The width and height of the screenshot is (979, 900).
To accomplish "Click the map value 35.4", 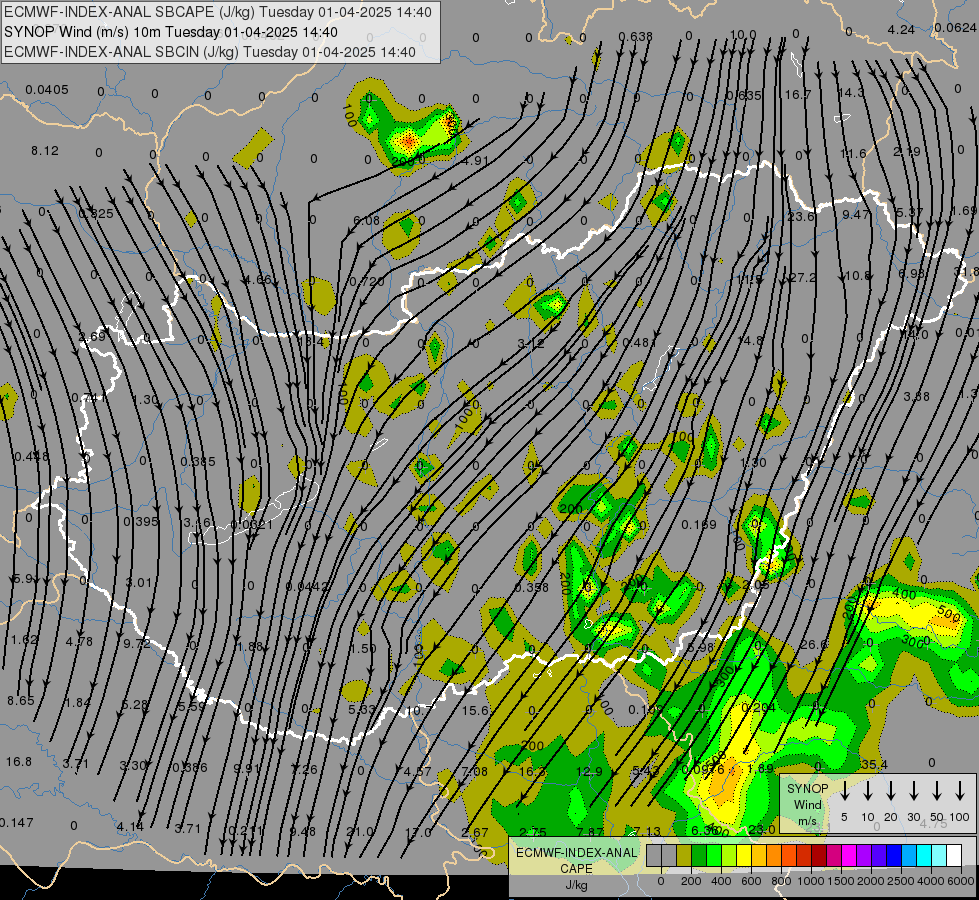I will point(873,764).
